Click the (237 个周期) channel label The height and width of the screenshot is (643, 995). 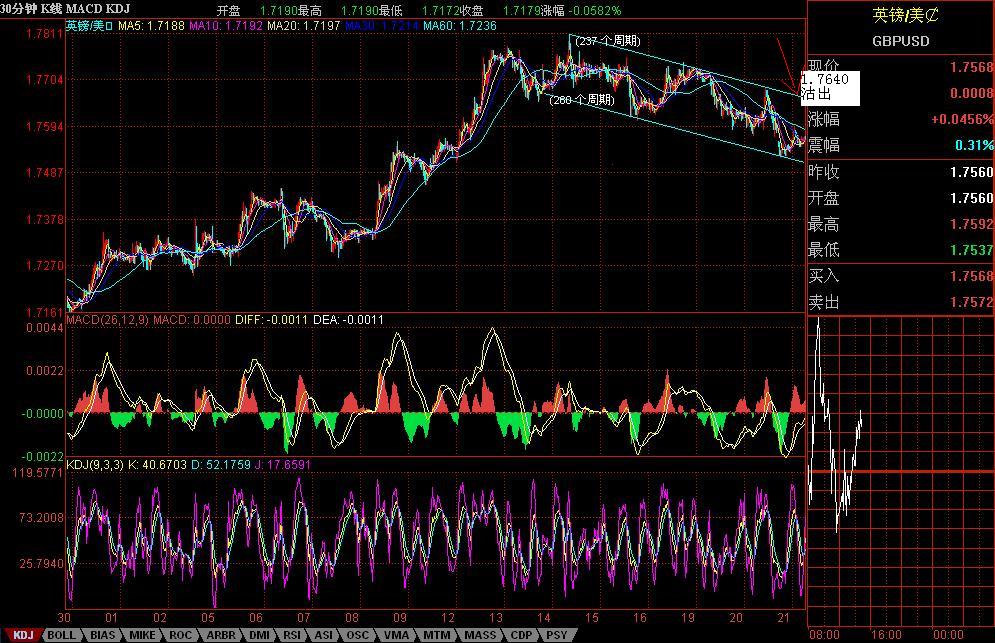(607, 41)
